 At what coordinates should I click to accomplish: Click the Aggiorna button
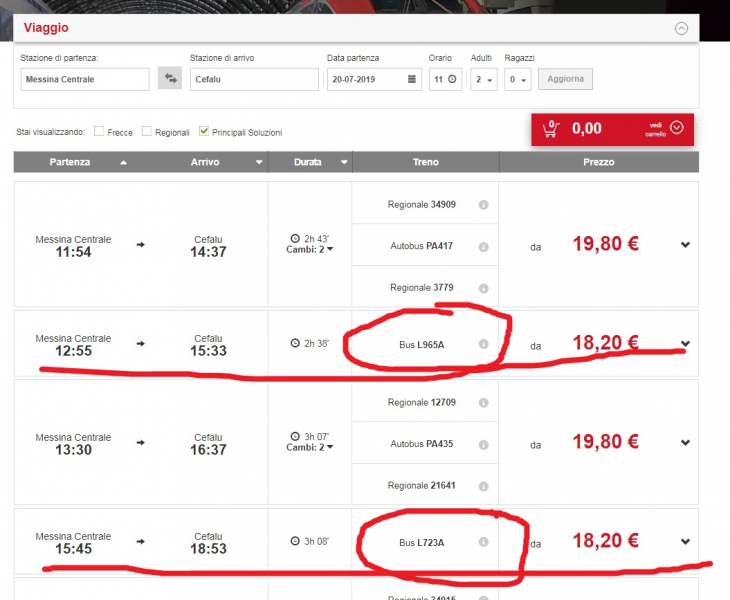tap(565, 79)
